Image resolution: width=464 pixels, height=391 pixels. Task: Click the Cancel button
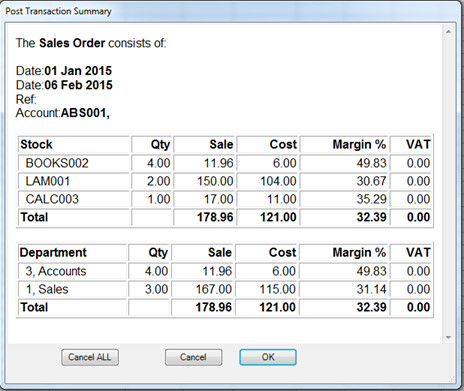(193, 357)
